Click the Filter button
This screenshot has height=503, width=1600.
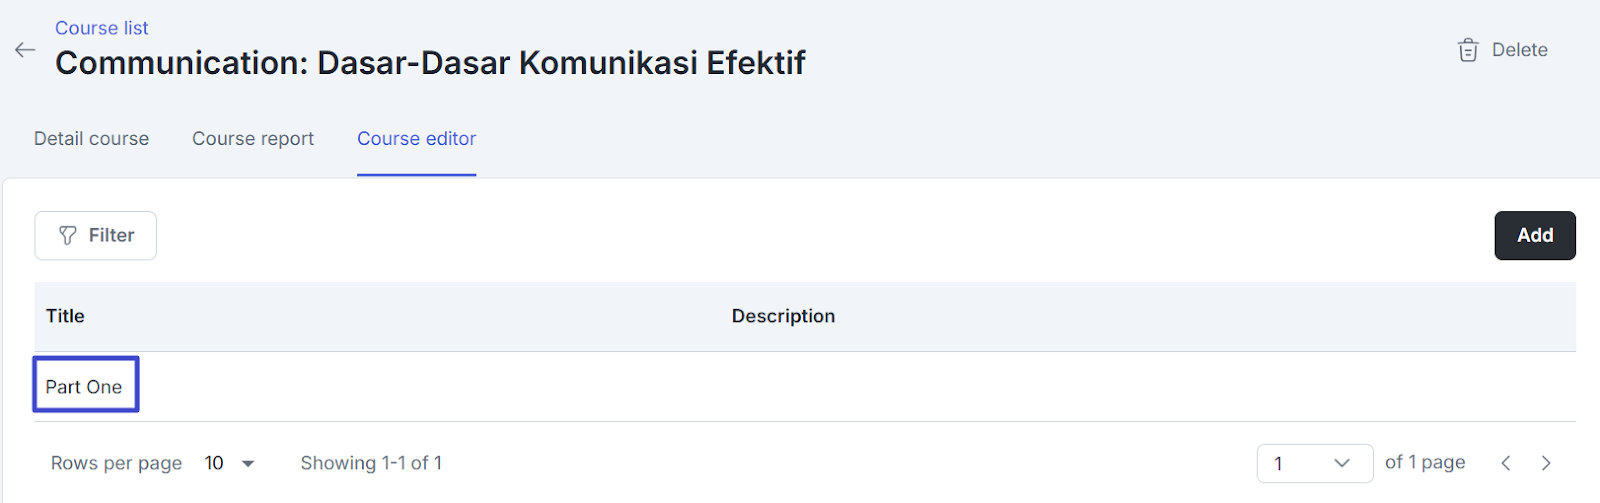click(x=96, y=236)
